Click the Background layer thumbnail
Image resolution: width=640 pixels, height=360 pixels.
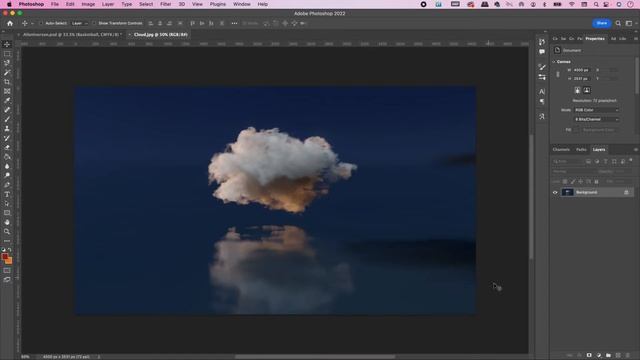click(567, 192)
